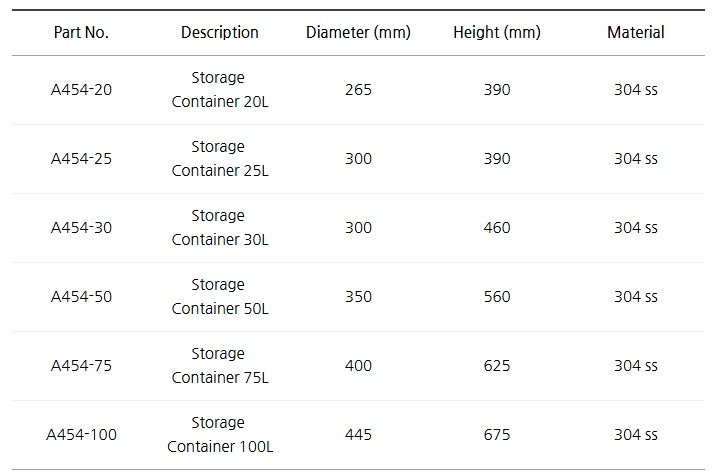Select part number A454-75

pyautogui.click(x=81, y=366)
